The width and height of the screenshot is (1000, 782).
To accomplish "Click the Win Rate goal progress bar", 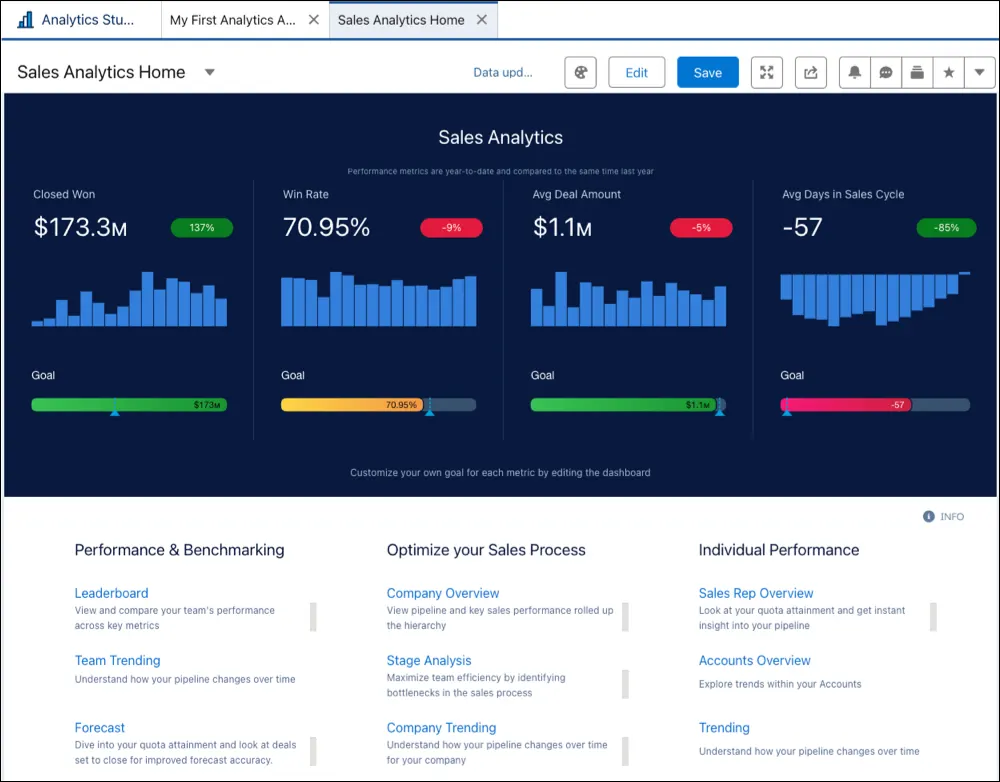I will (379, 405).
